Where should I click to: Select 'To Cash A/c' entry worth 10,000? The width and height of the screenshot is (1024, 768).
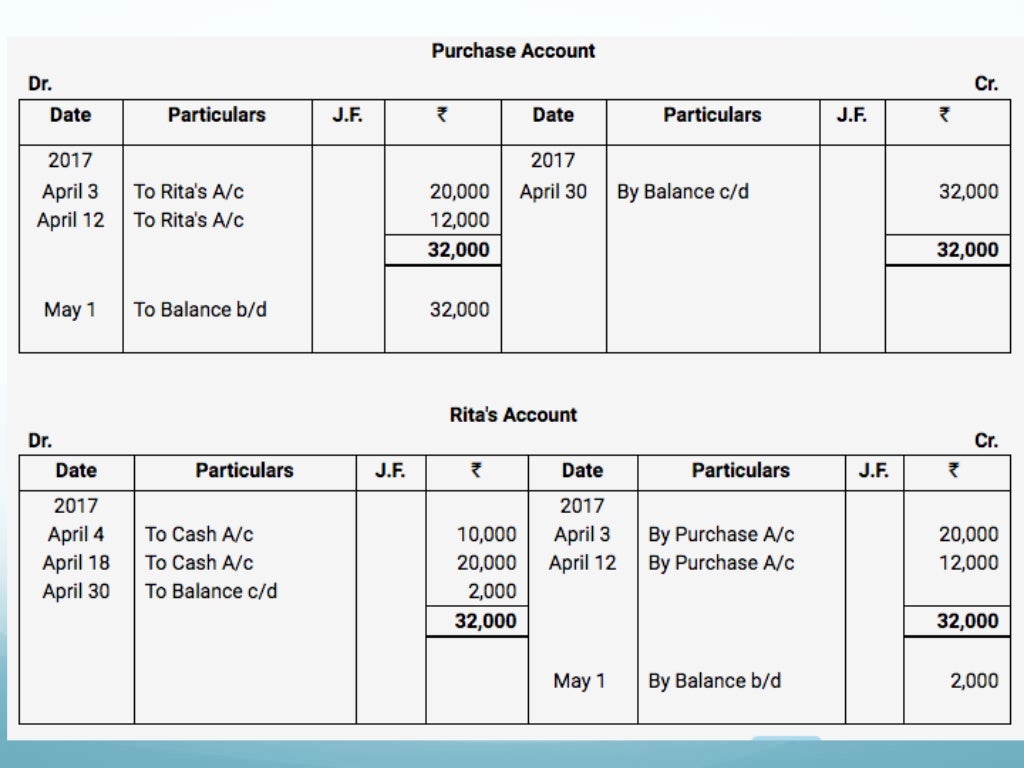tap(199, 534)
